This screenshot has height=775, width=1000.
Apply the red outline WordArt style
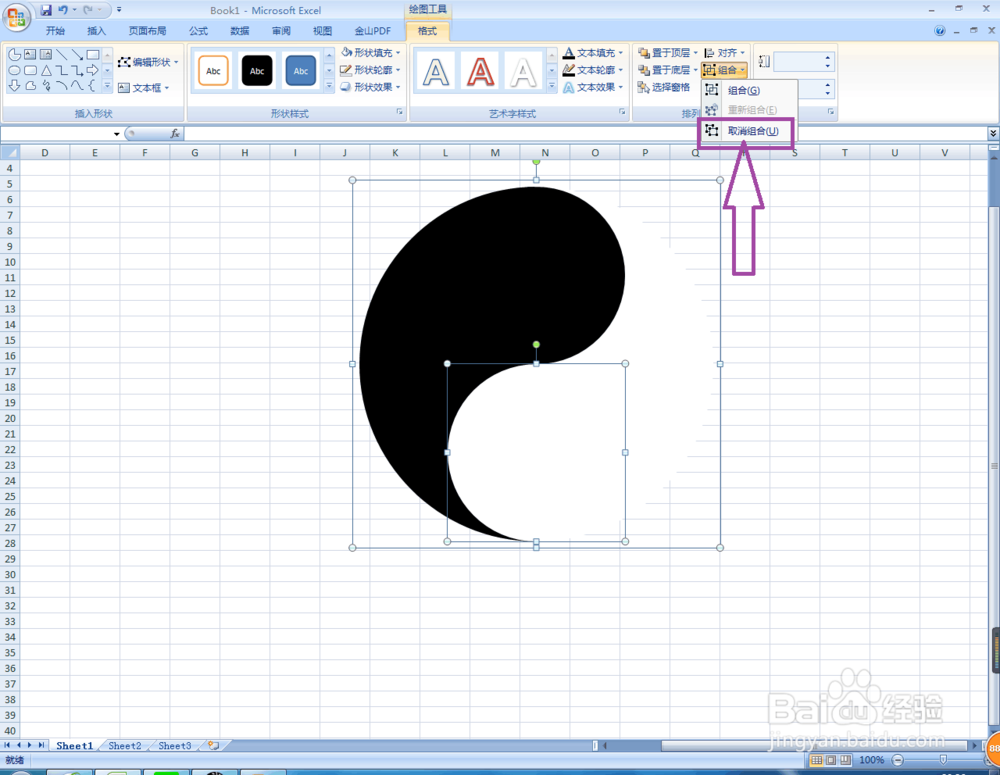pyautogui.click(x=480, y=71)
